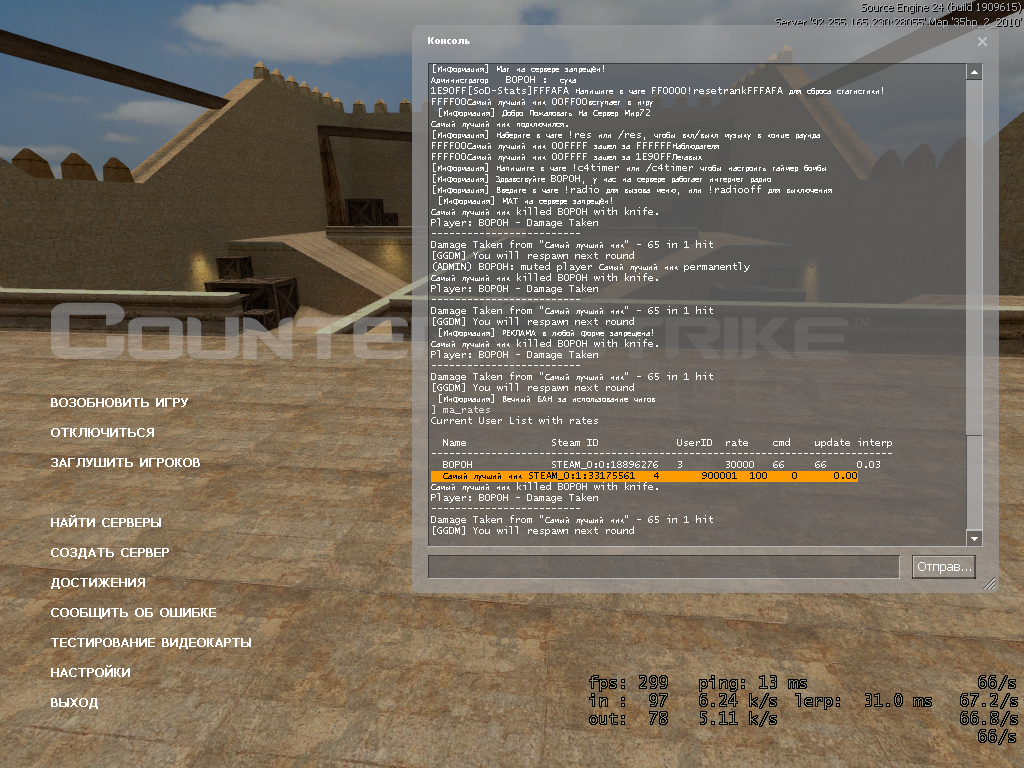The height and width of the screenshot is (768, 1024).
Task: Click line '(ADMIN) ВОРОН: muted player'
Action: click(590, 267)
